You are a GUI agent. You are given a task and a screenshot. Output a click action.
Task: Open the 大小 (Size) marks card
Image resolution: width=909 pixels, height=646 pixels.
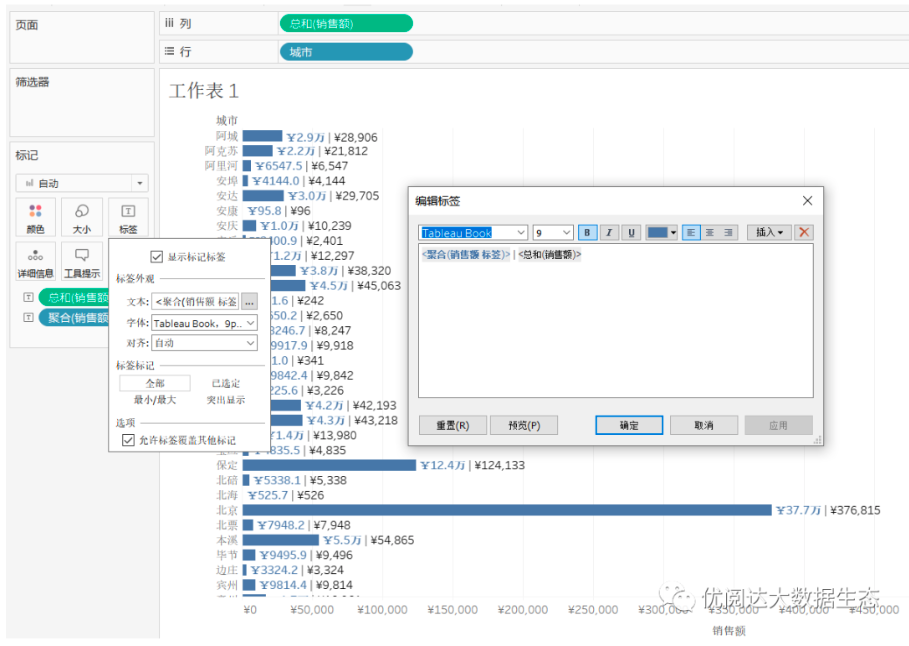pos(82,217)
